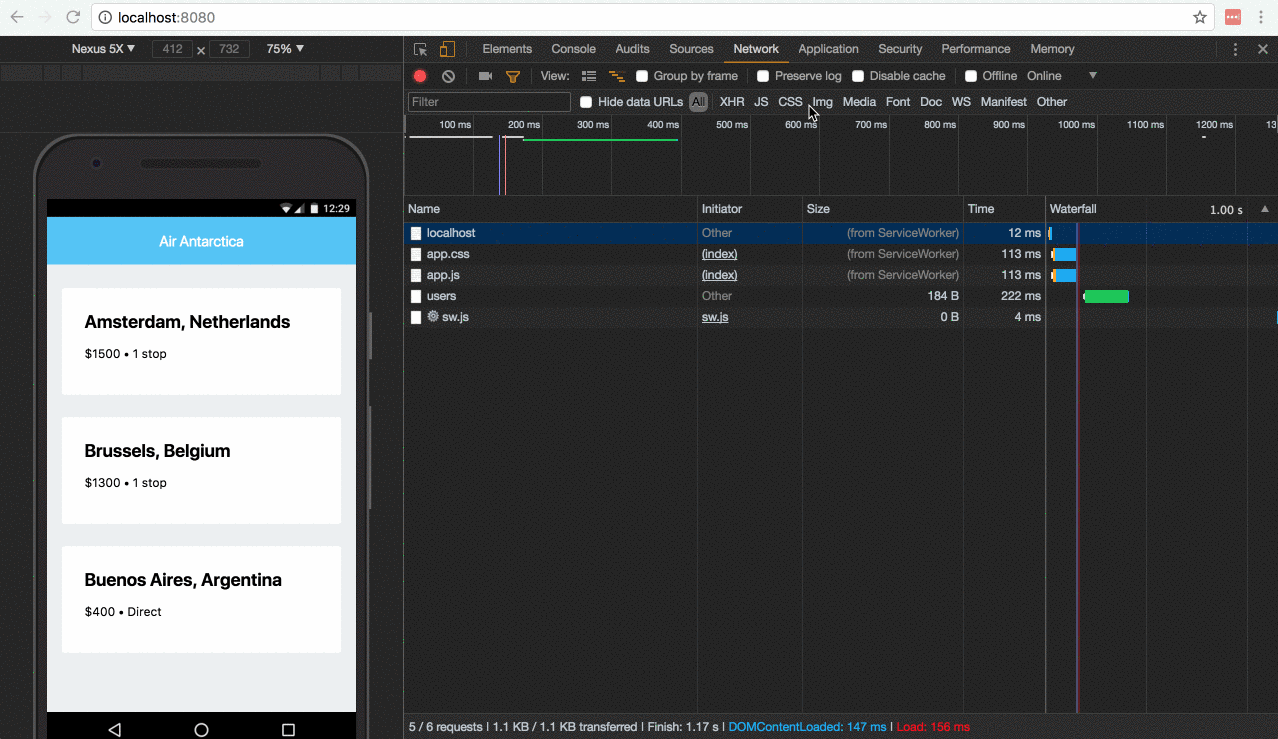
Task: Check Disable cache option
Action: [x=858, y=76]
